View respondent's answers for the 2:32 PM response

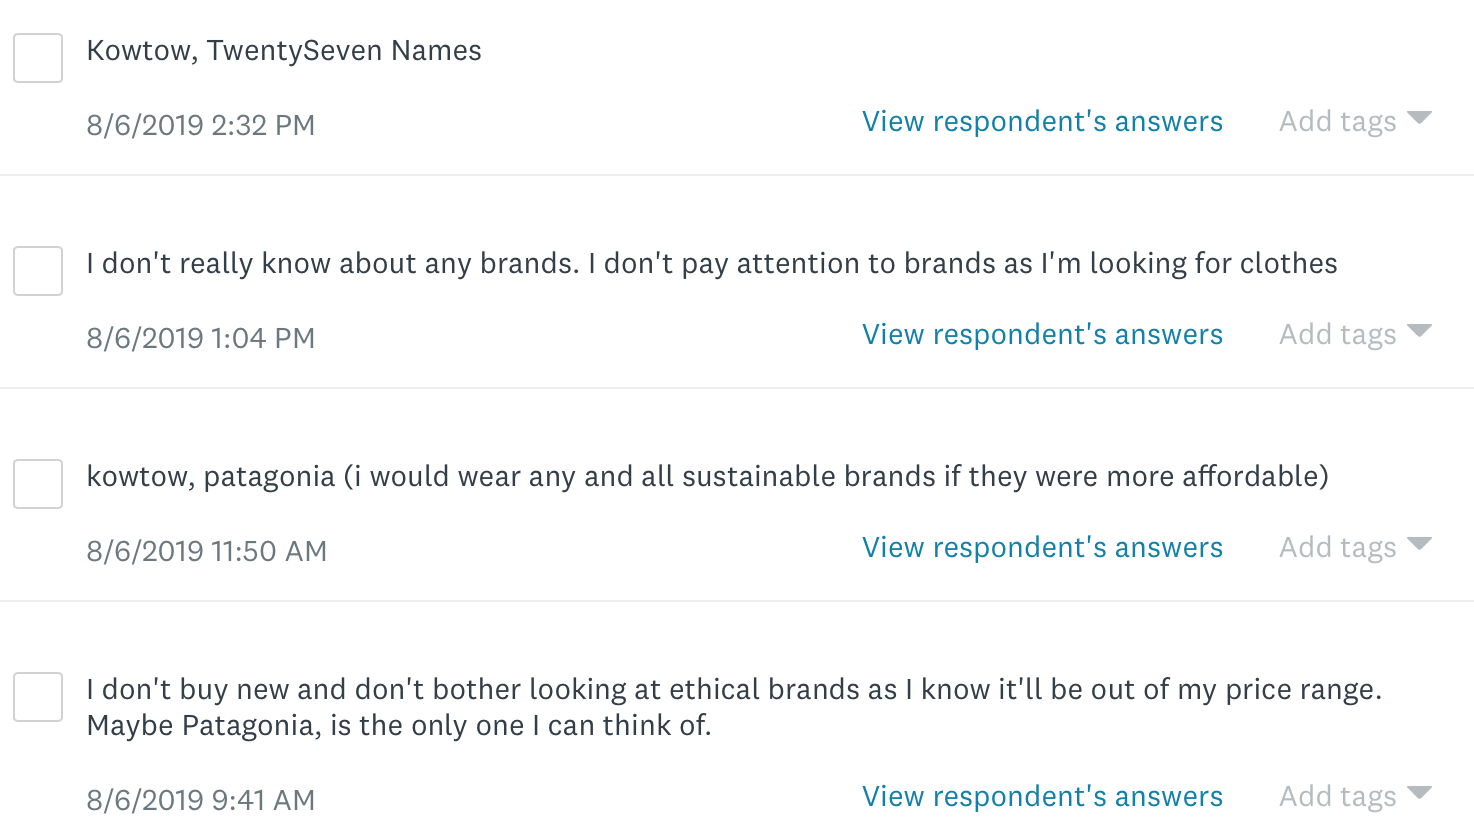tap(1042, 122)
